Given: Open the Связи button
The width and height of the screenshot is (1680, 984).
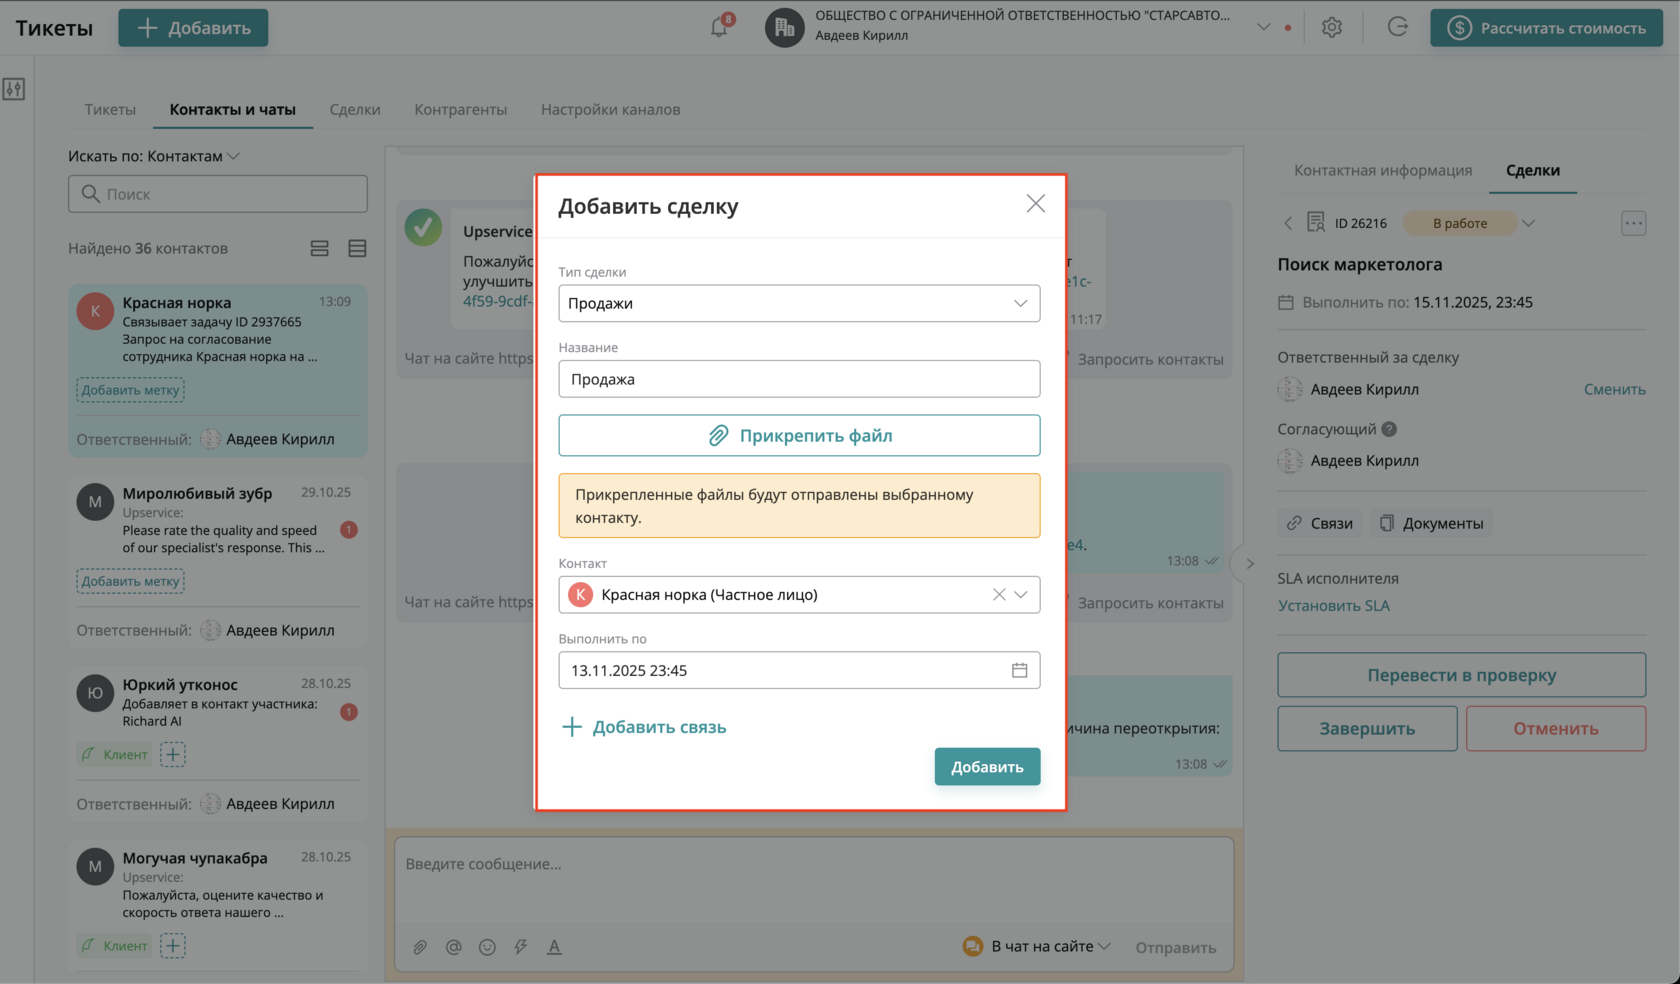Looking at the screenshot, I should [x=1320, y=523].
